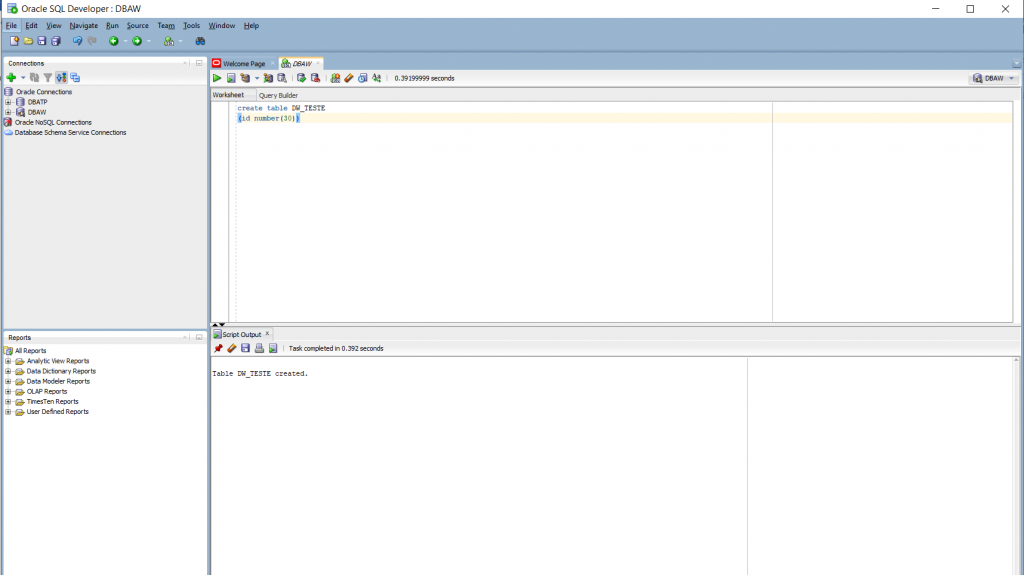Open SQL Worksheet connection dropdown in main toolbar
1024x575 pixels.
pos(181,41)
